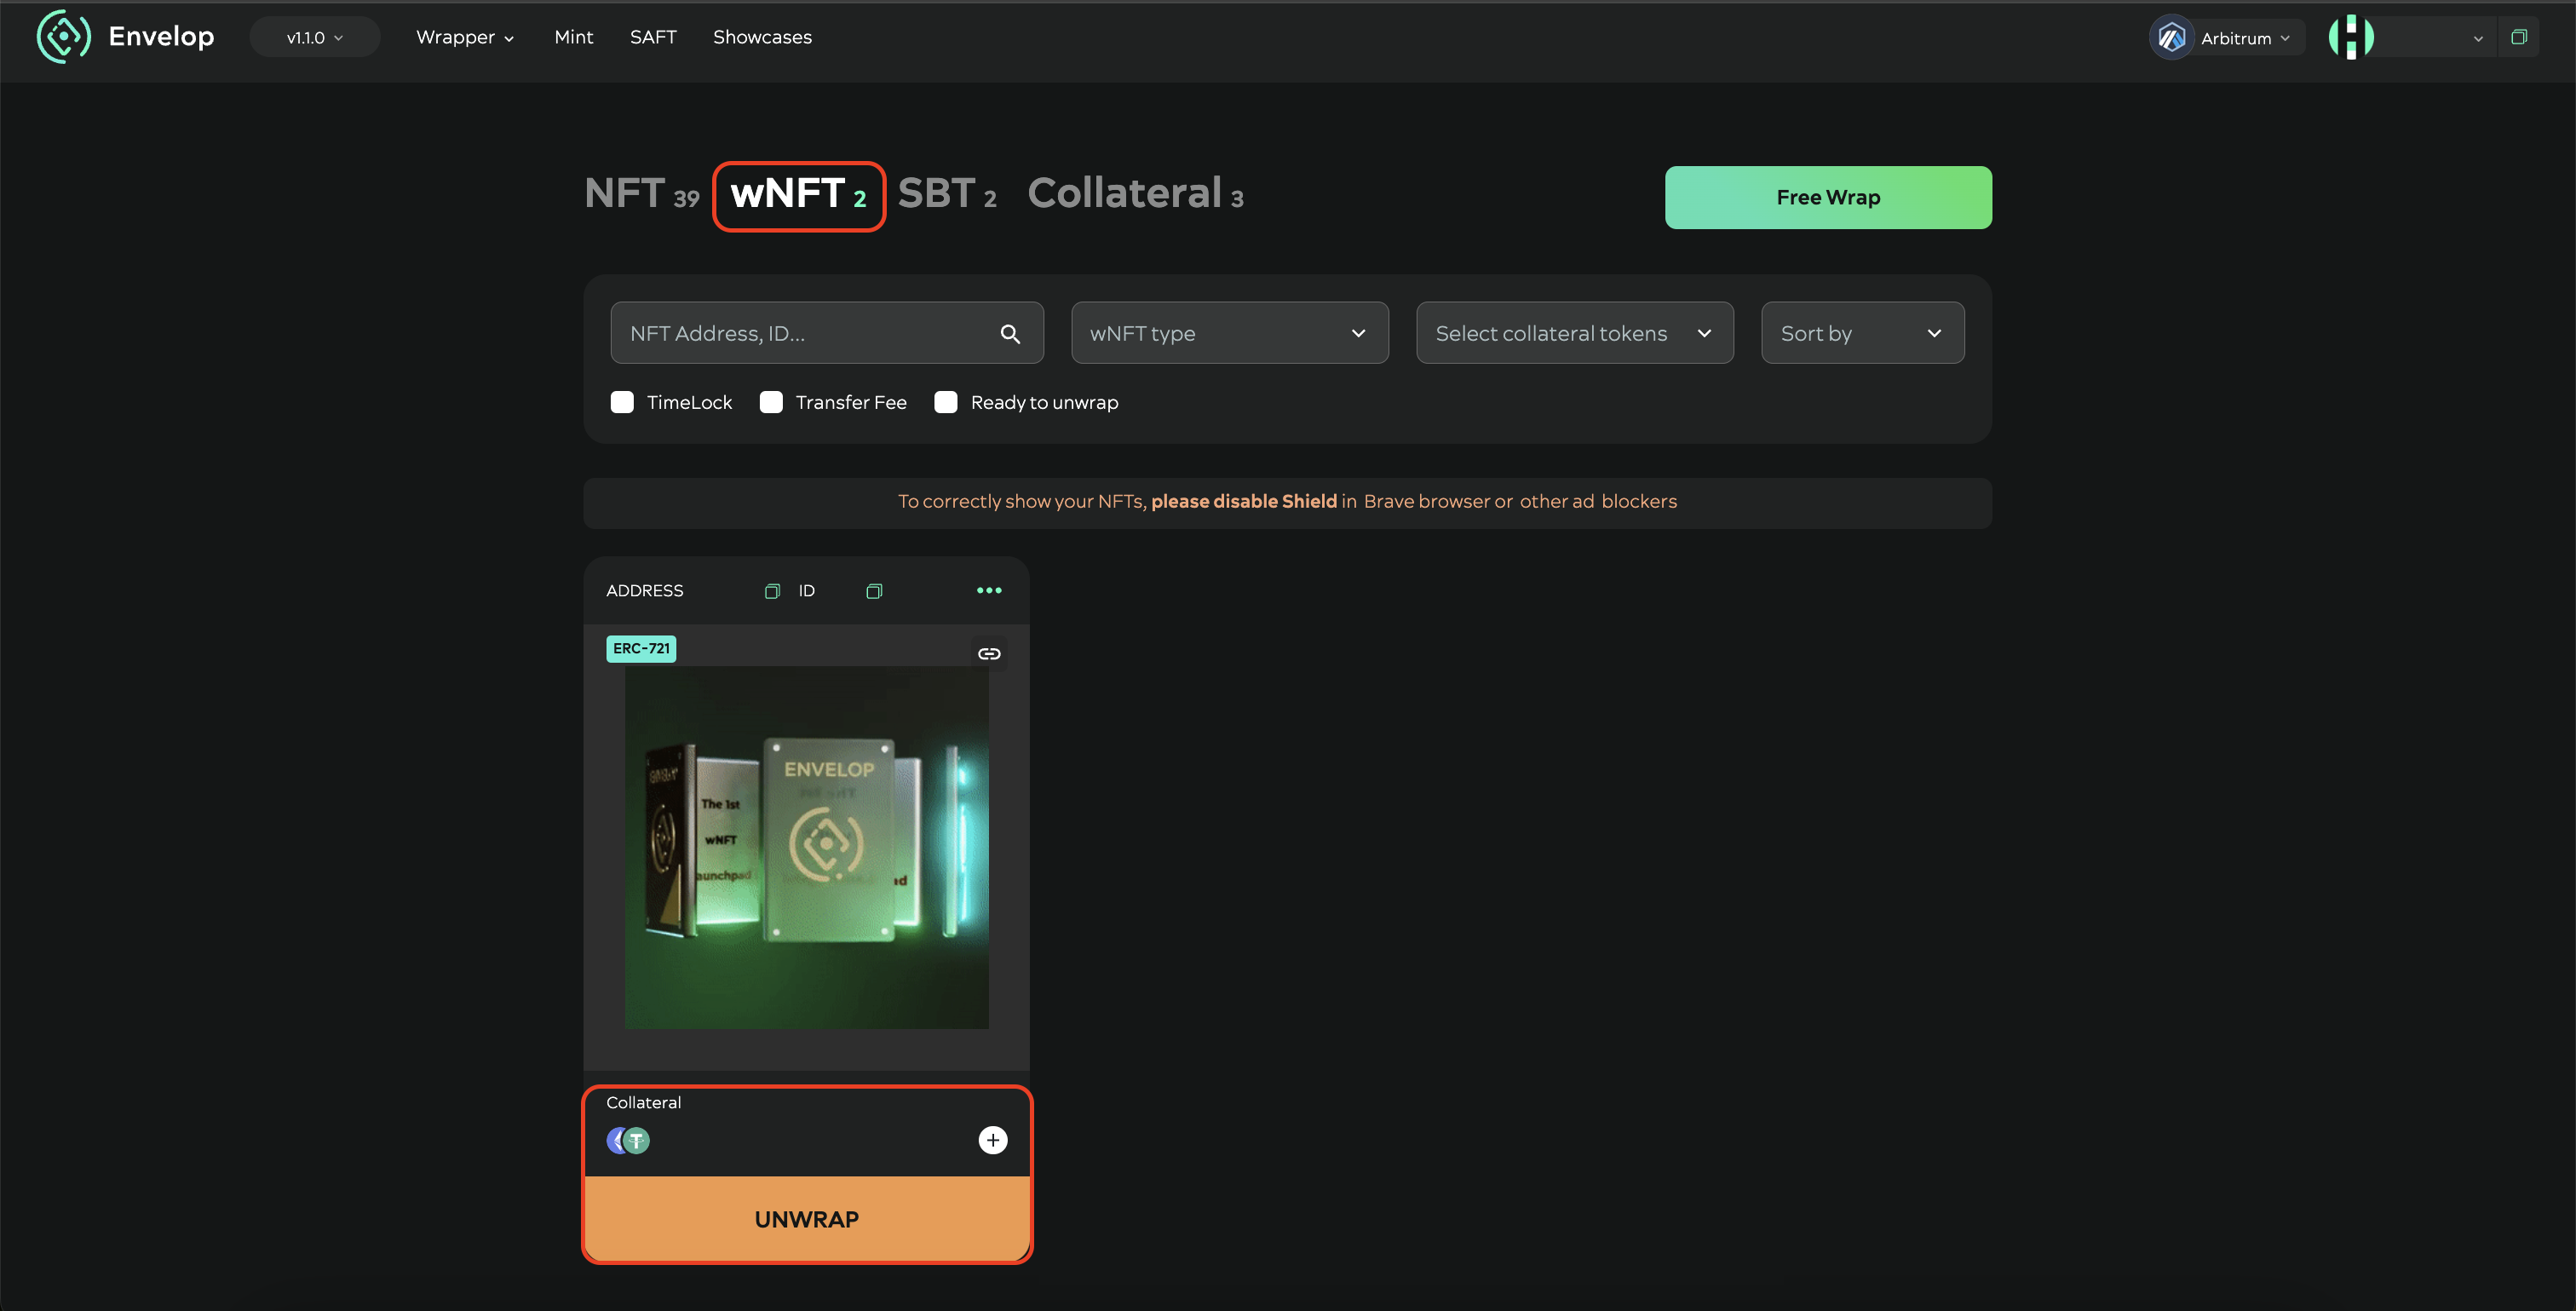
Task: Open the Sort by dropdown
Action: coord(1862,333)
